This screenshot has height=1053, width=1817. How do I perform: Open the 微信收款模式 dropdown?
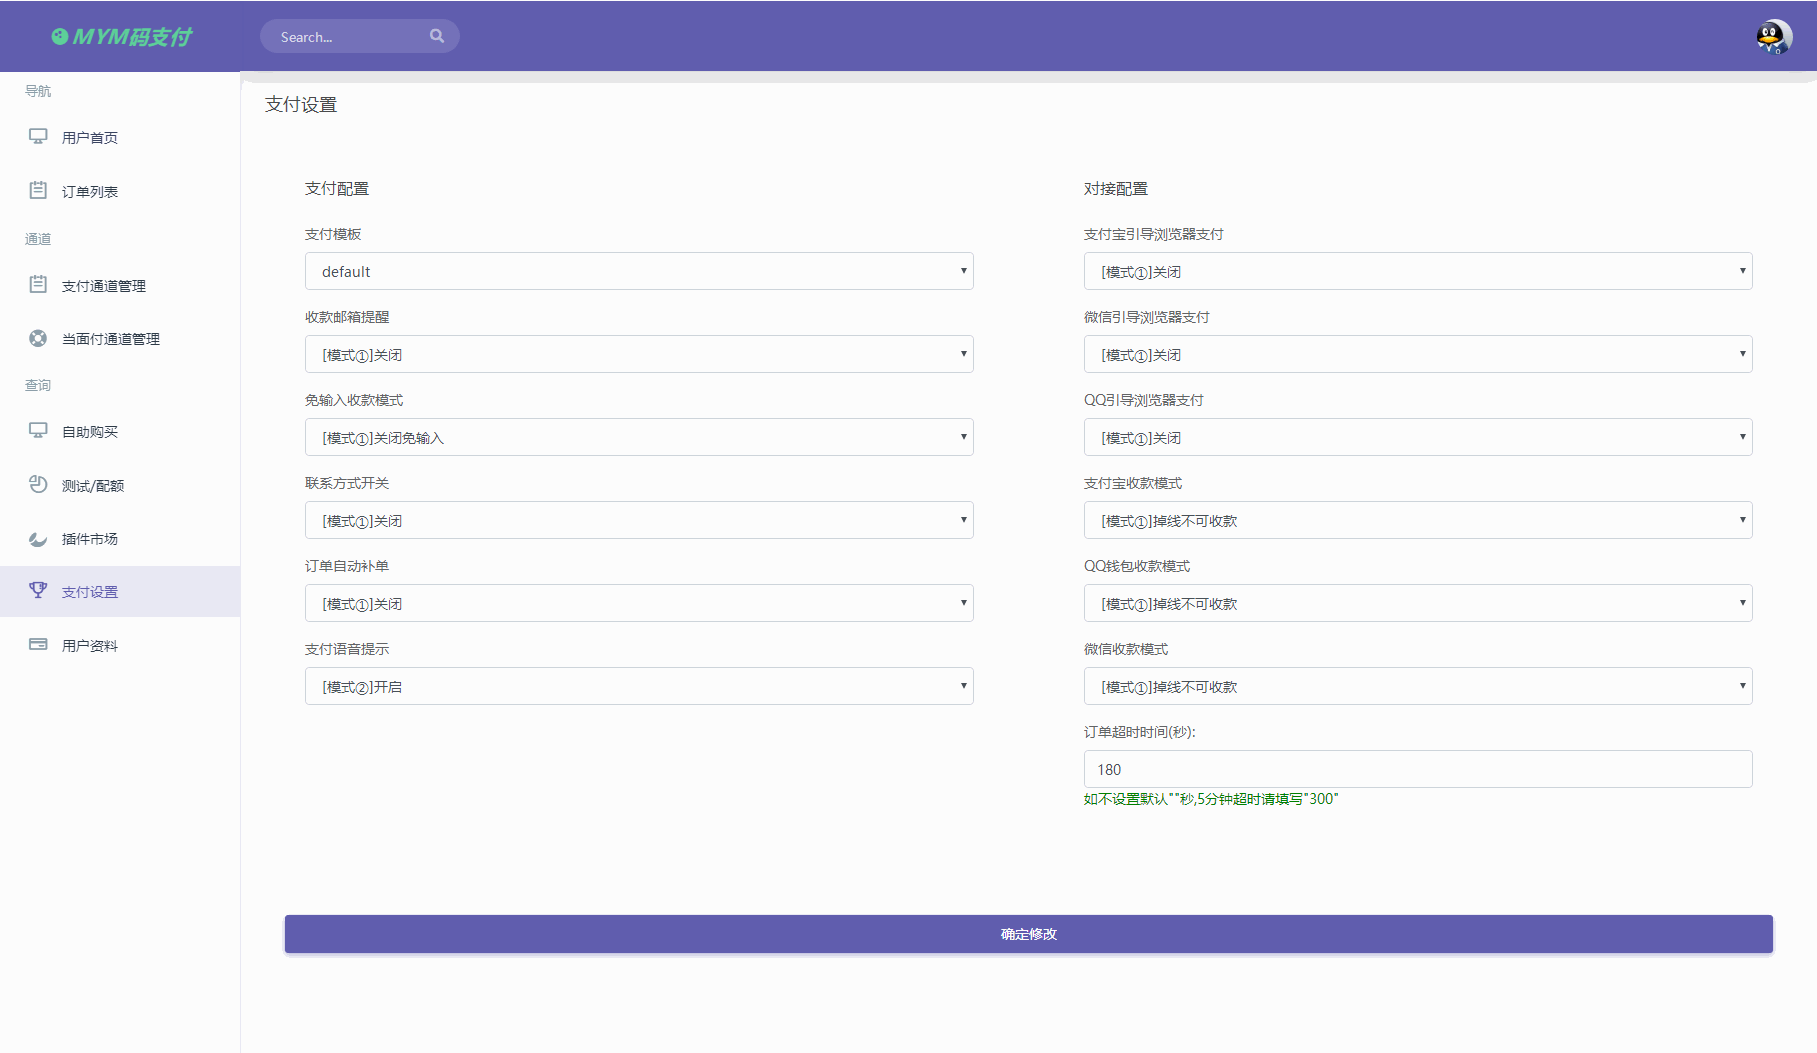(1417, 686)
